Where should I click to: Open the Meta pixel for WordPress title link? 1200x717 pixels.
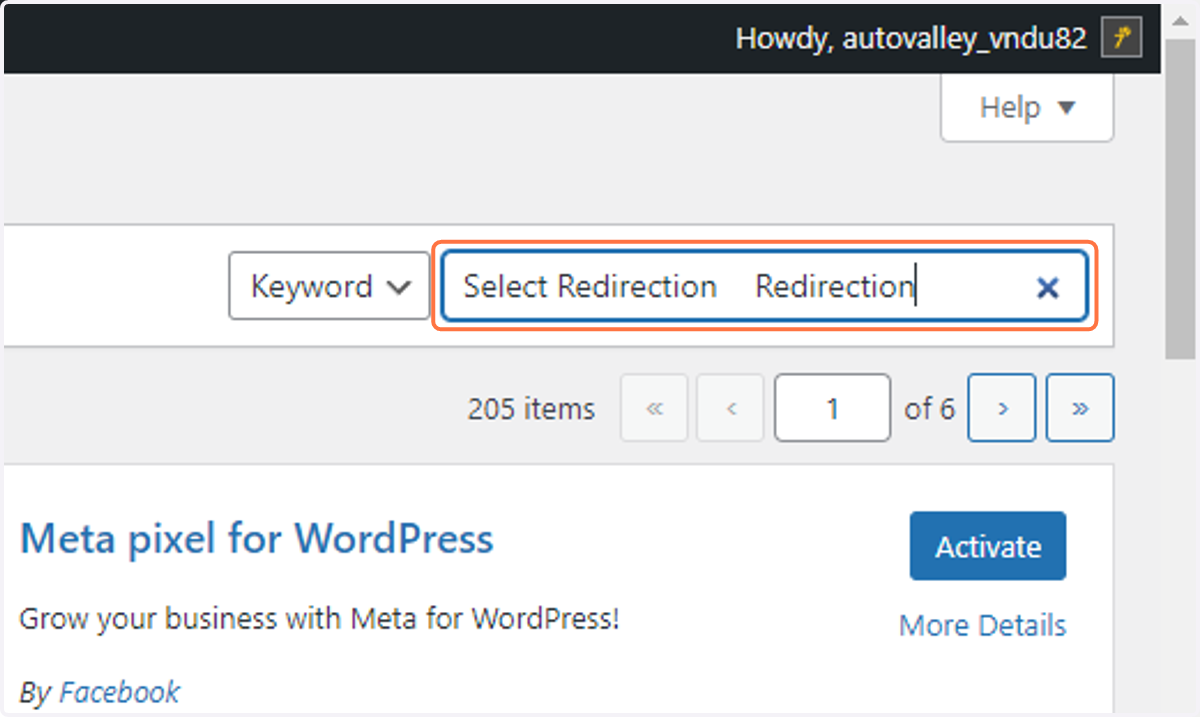tap(257, 539)
